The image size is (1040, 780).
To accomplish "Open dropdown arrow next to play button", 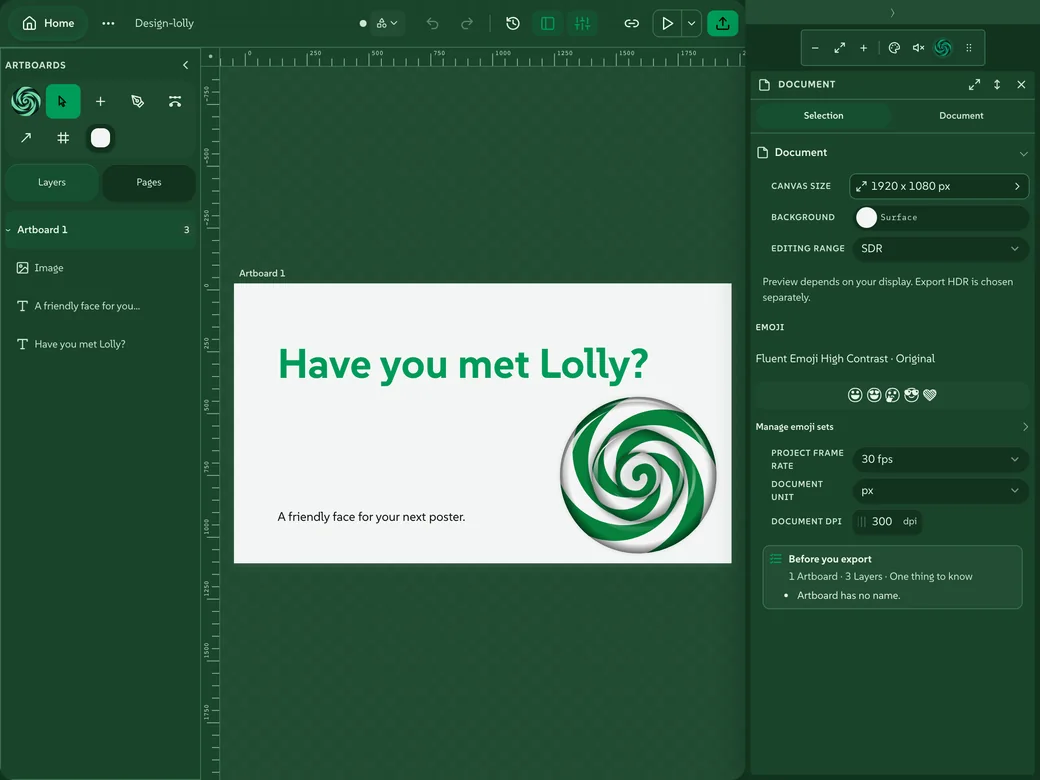I will (691, 23).
